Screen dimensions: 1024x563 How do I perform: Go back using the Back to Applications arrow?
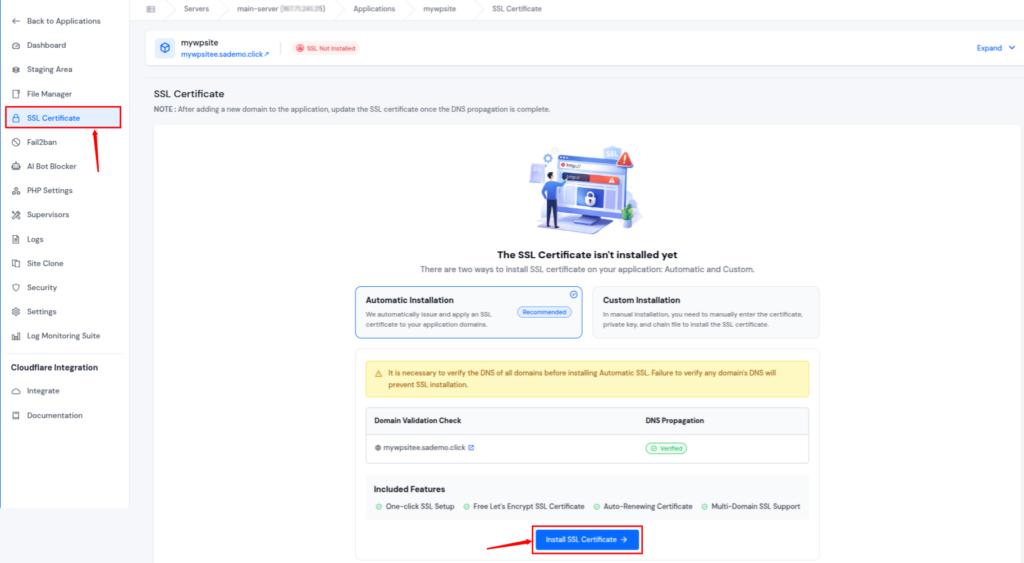[16, 21]
